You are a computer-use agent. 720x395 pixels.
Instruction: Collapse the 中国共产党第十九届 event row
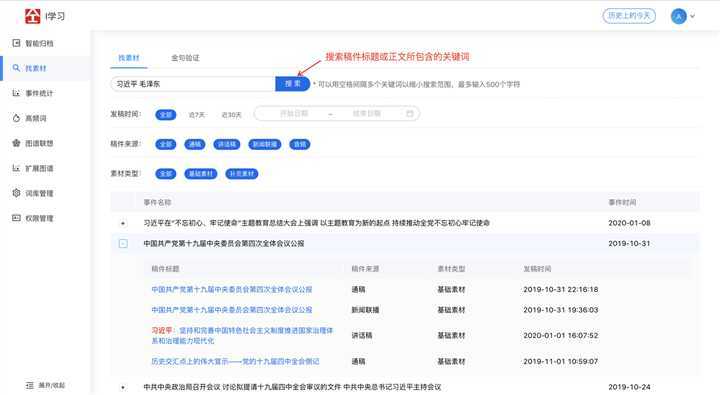pyautogui.click(x=123, y=243)
